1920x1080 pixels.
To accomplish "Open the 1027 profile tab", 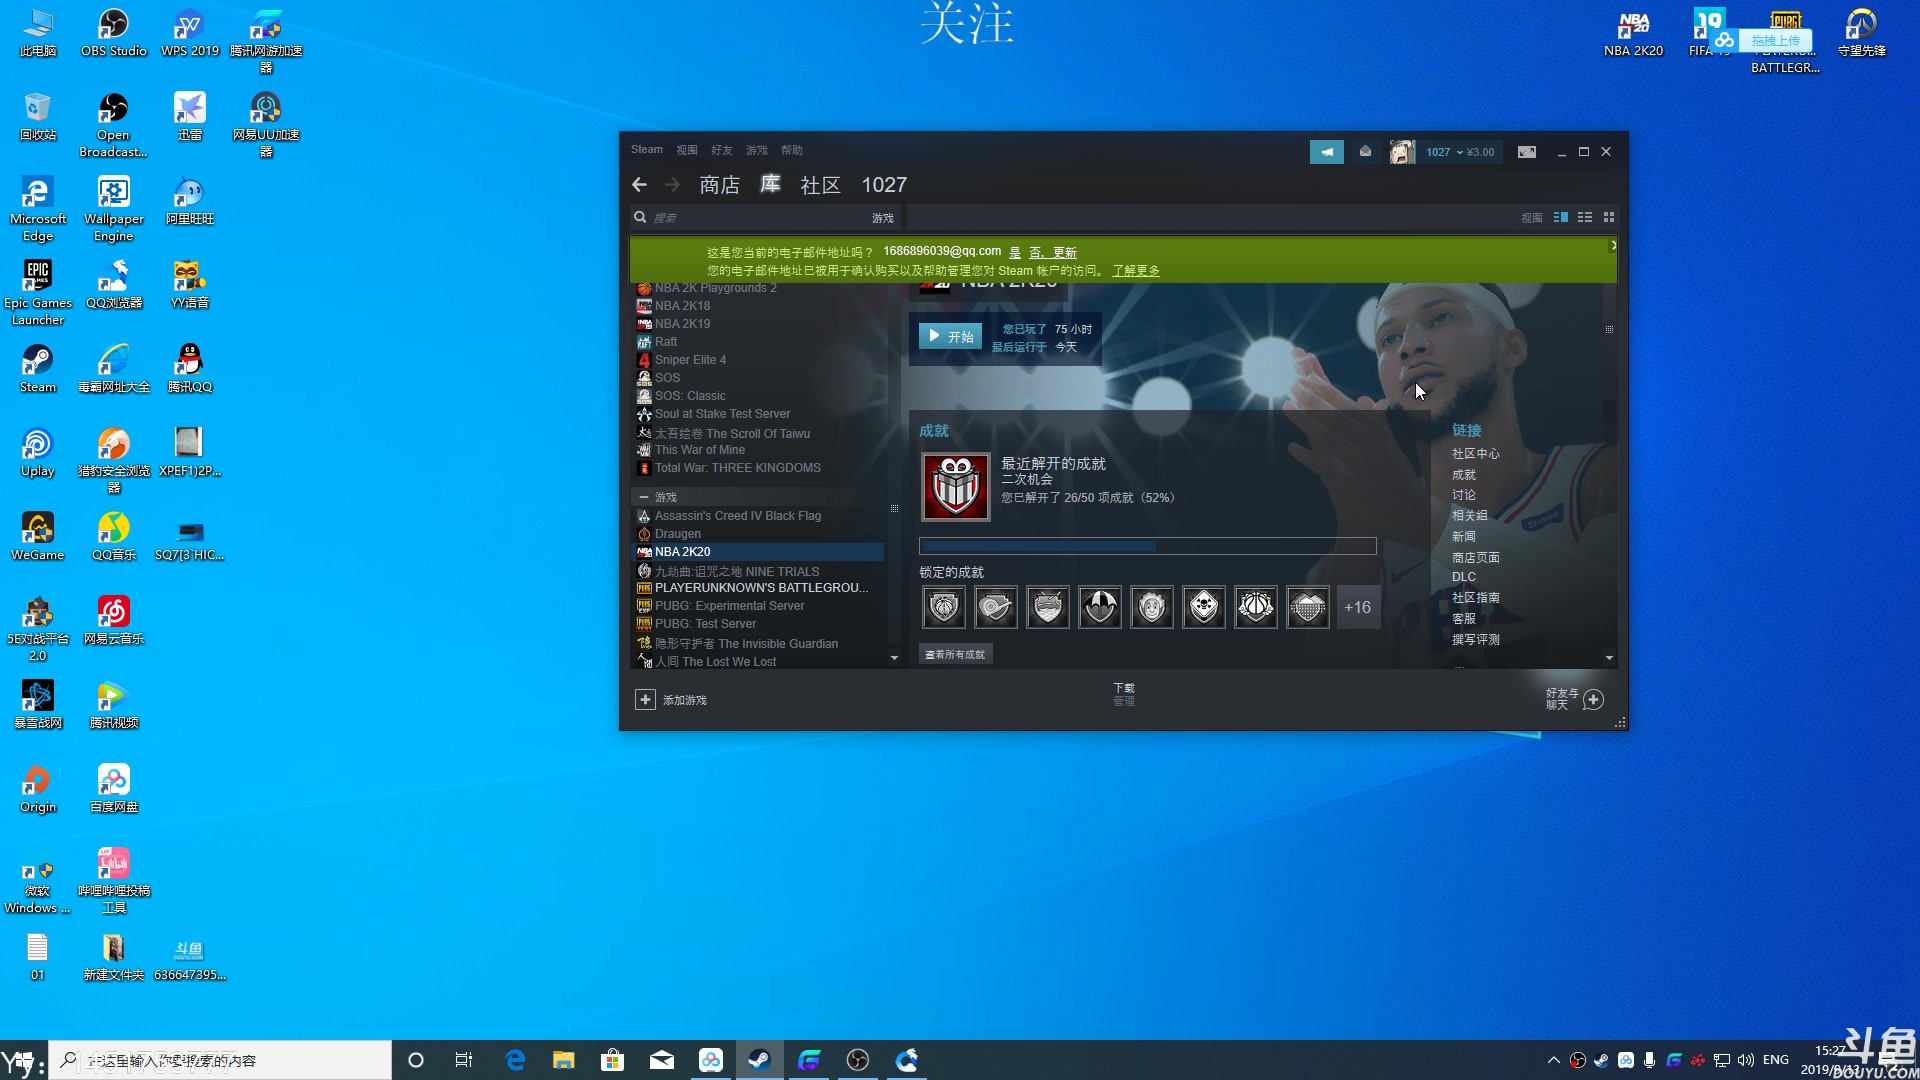I will pyautogui.click(x=884, y=185).
